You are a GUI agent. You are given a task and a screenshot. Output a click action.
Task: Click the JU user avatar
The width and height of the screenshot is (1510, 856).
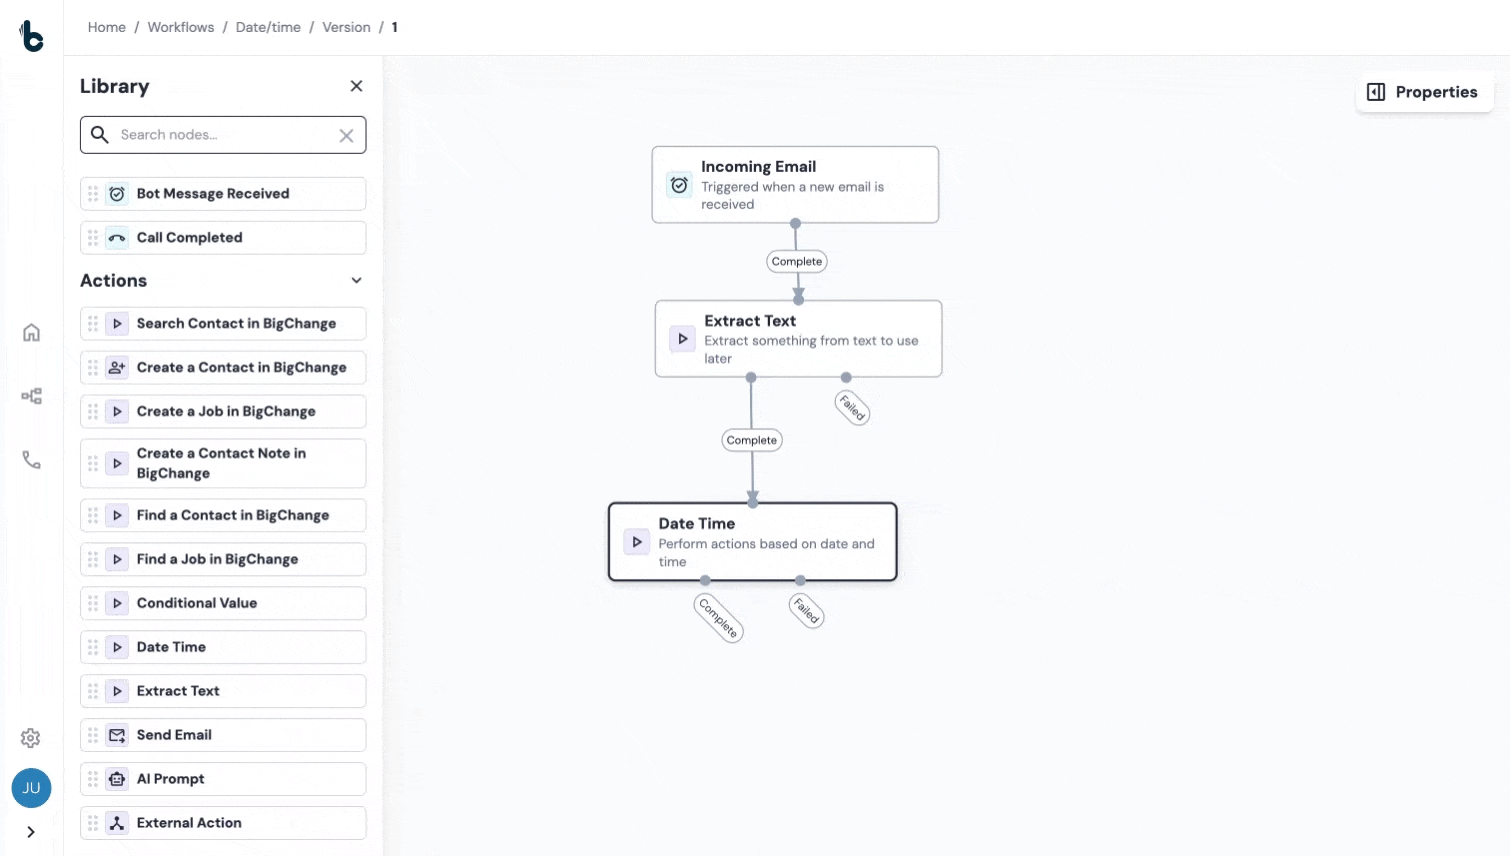[31, 788]
